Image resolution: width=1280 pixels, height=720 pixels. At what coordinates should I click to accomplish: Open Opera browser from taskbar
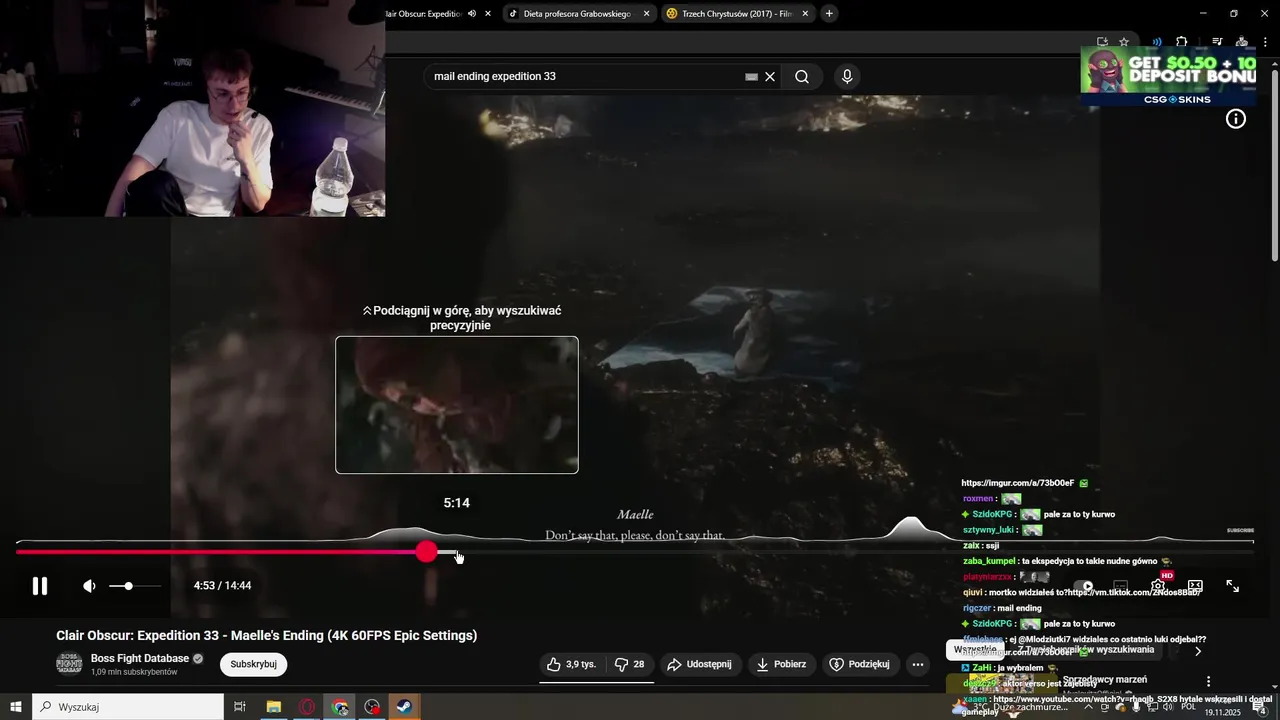[x=307, y=707]
